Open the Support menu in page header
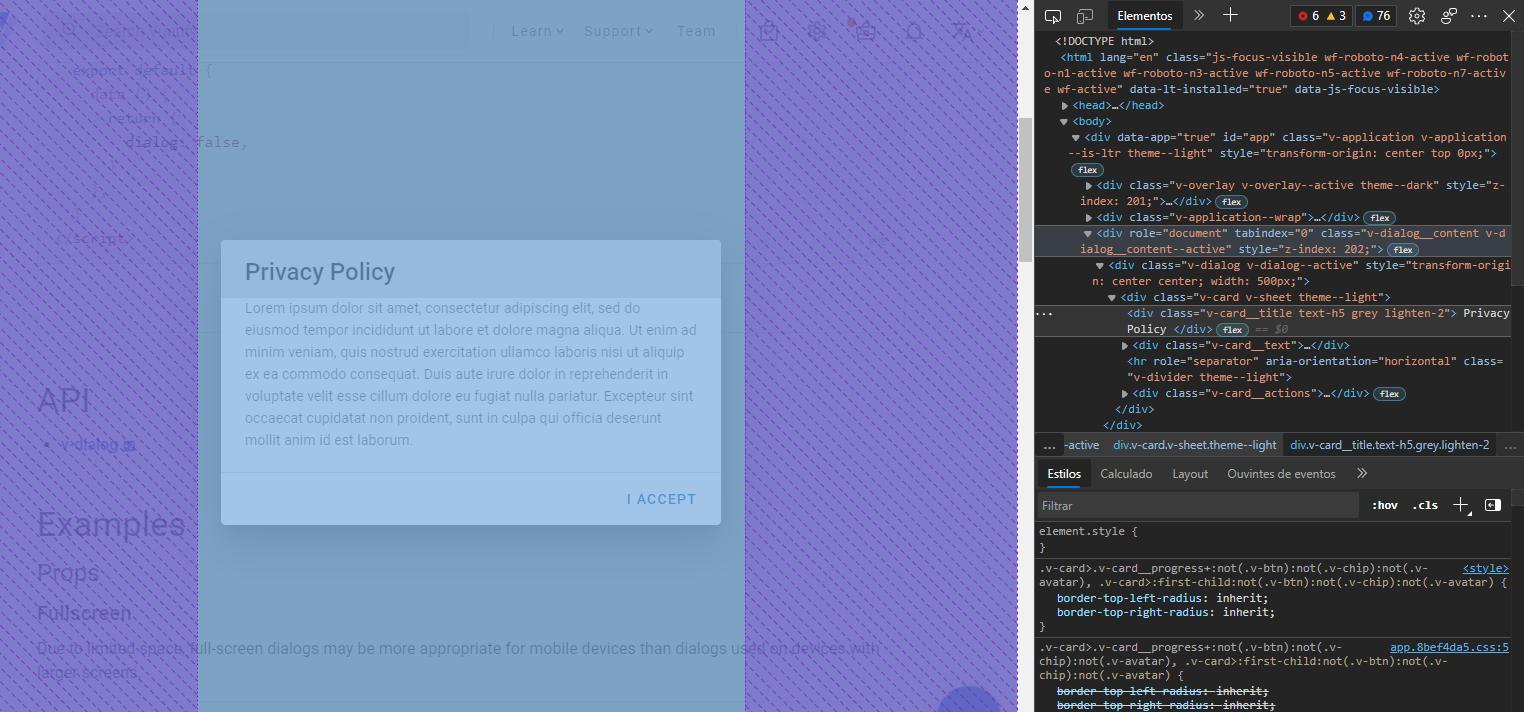The image size is (1524, 712). pos(618,31)
